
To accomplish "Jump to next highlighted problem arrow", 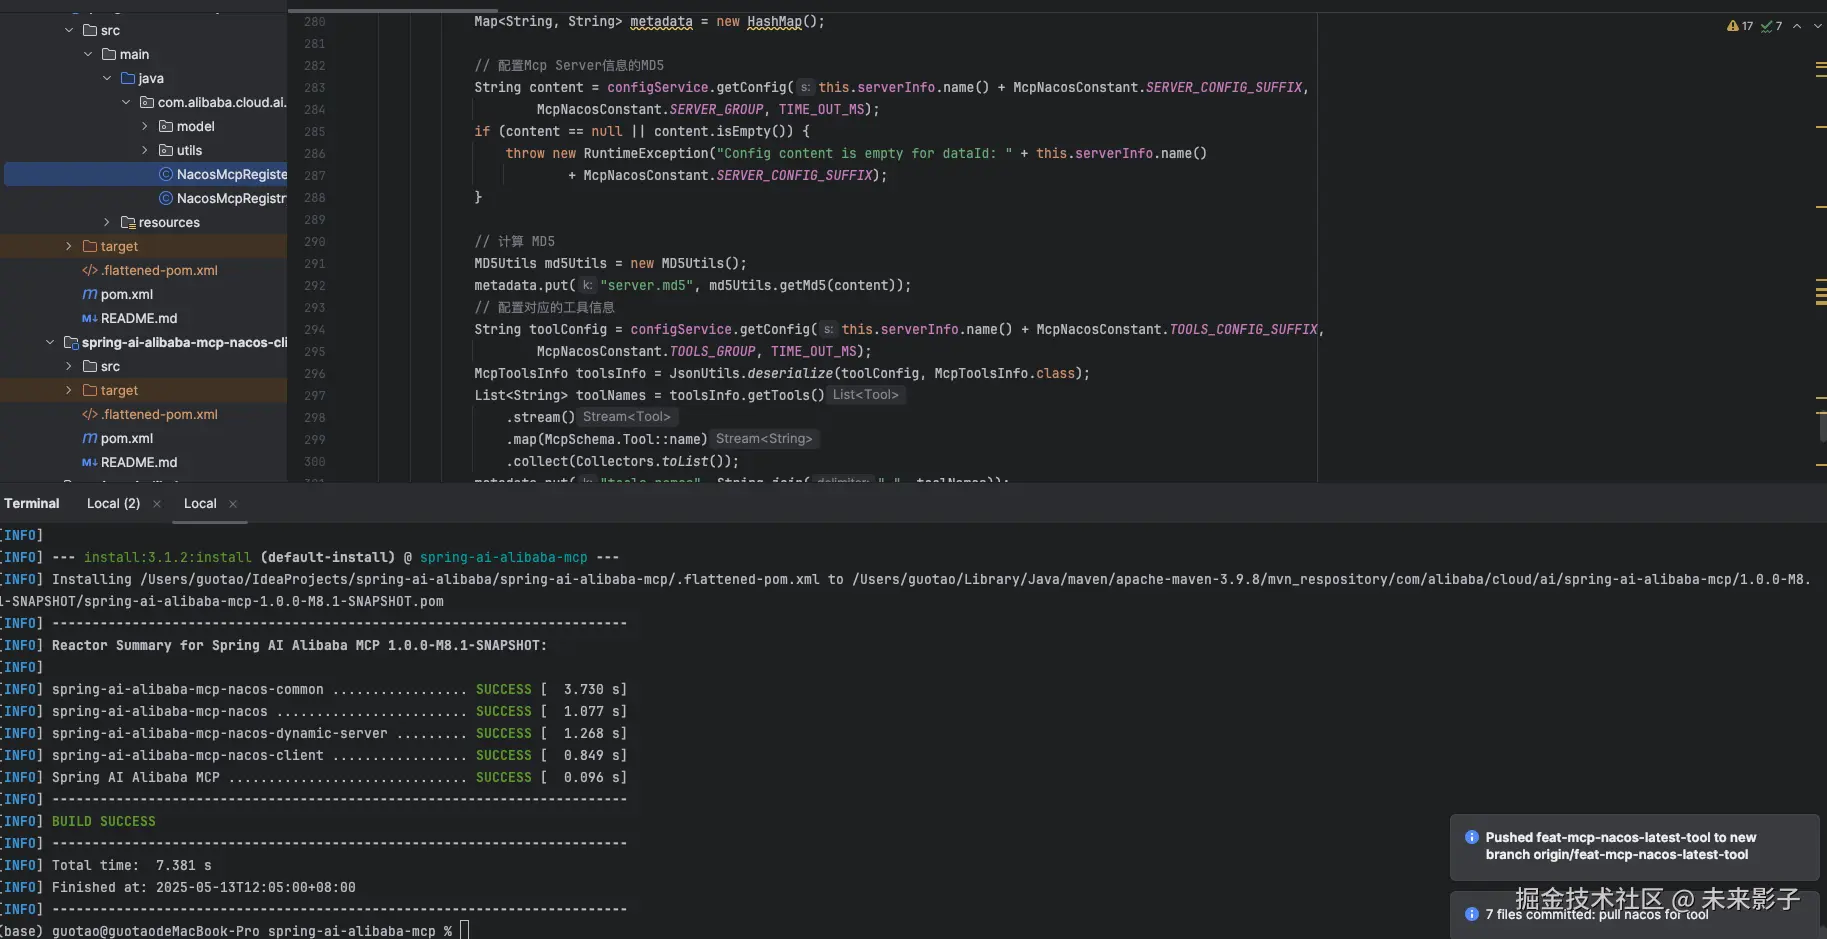I will tap(1816, 26).
